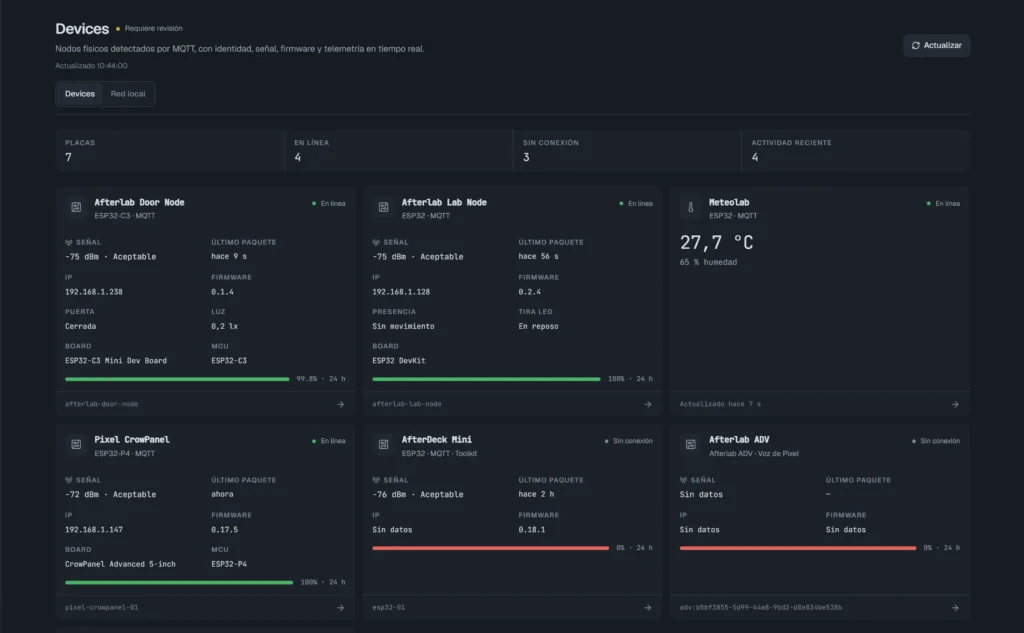Click firmware value 0.18.1
This screenshot has width=1024, height=633.
pos(532,530)
